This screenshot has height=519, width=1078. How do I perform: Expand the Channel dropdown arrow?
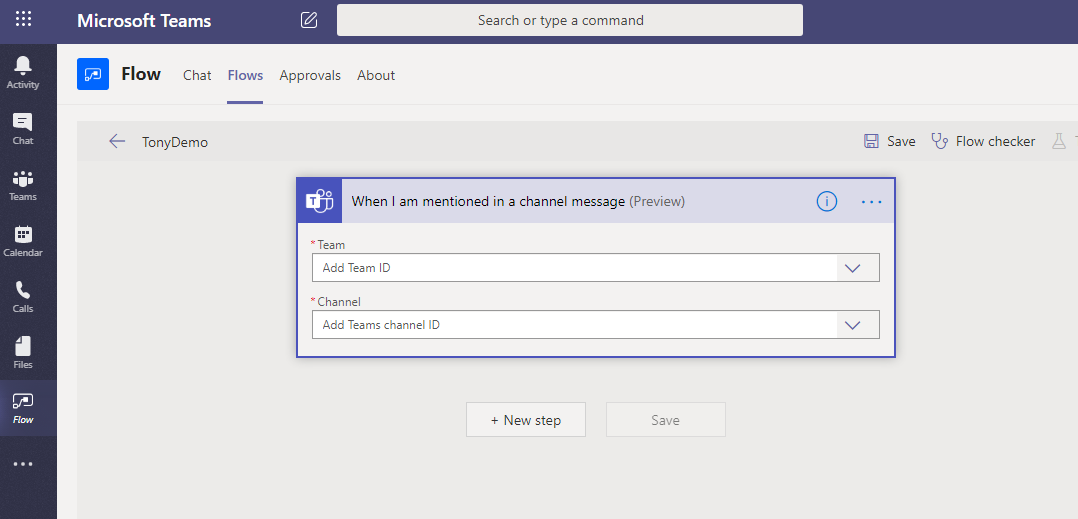852,325
